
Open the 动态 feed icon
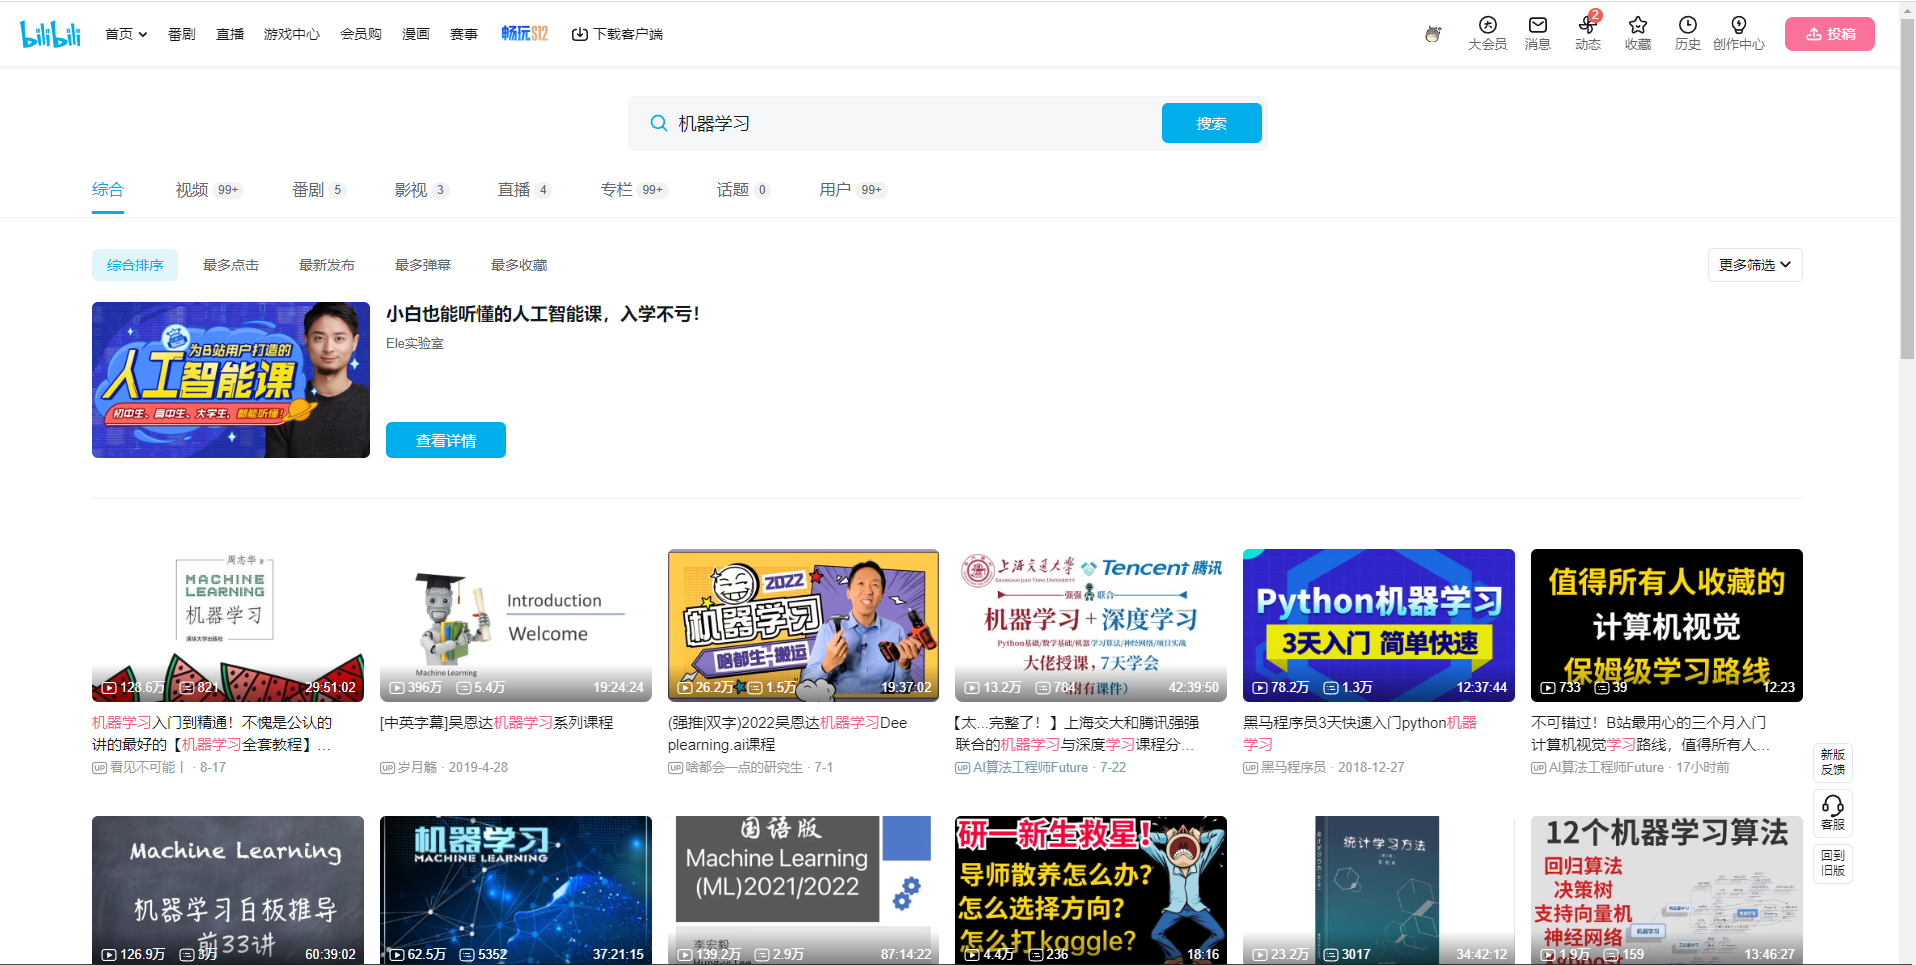[x=1587, y=26]
